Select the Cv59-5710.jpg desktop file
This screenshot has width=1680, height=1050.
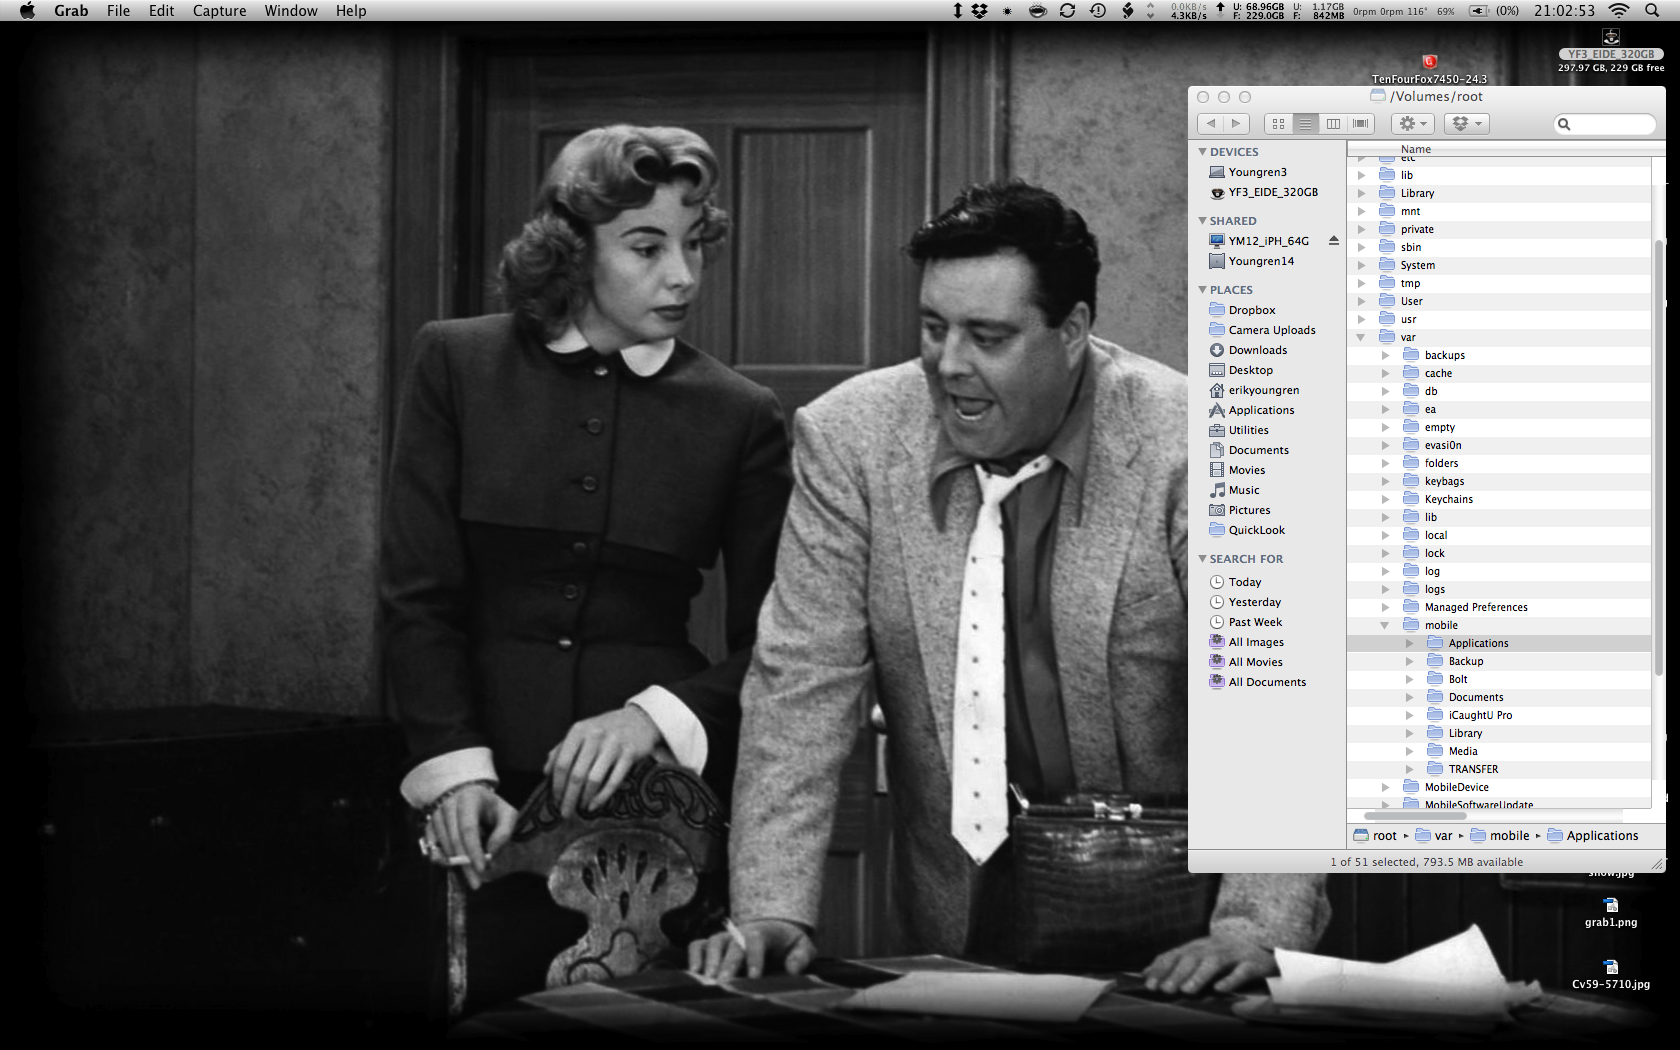1611,975
